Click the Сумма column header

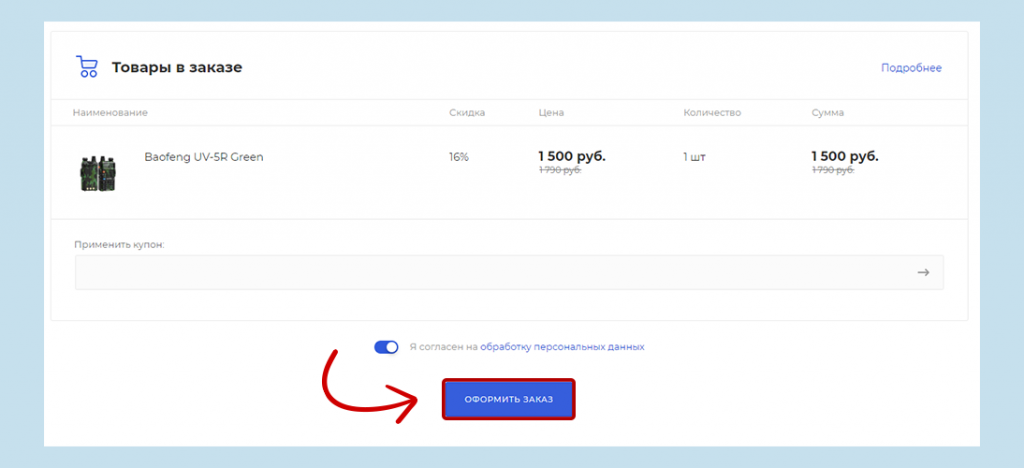828,113
